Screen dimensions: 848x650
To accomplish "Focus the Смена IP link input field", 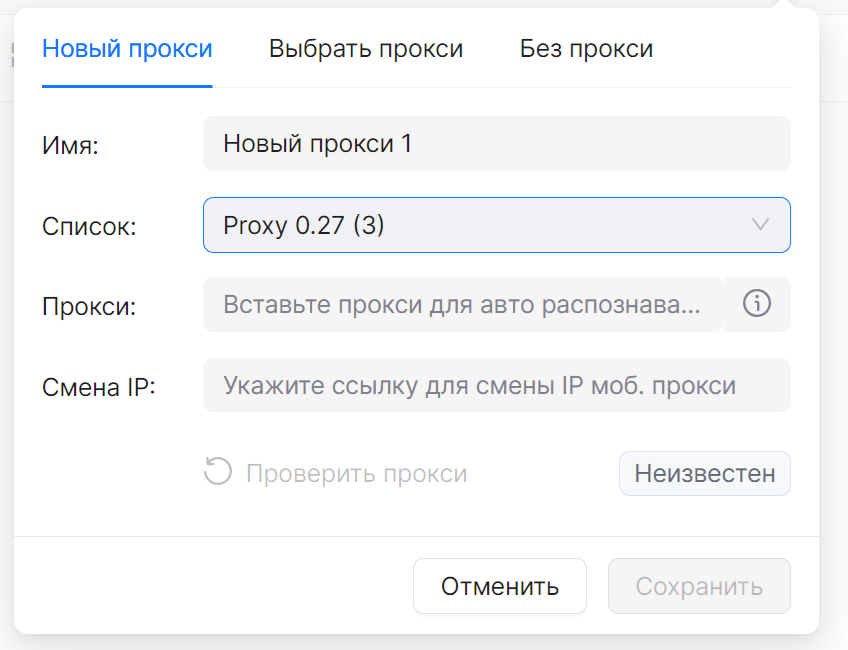I will point(496,385).
